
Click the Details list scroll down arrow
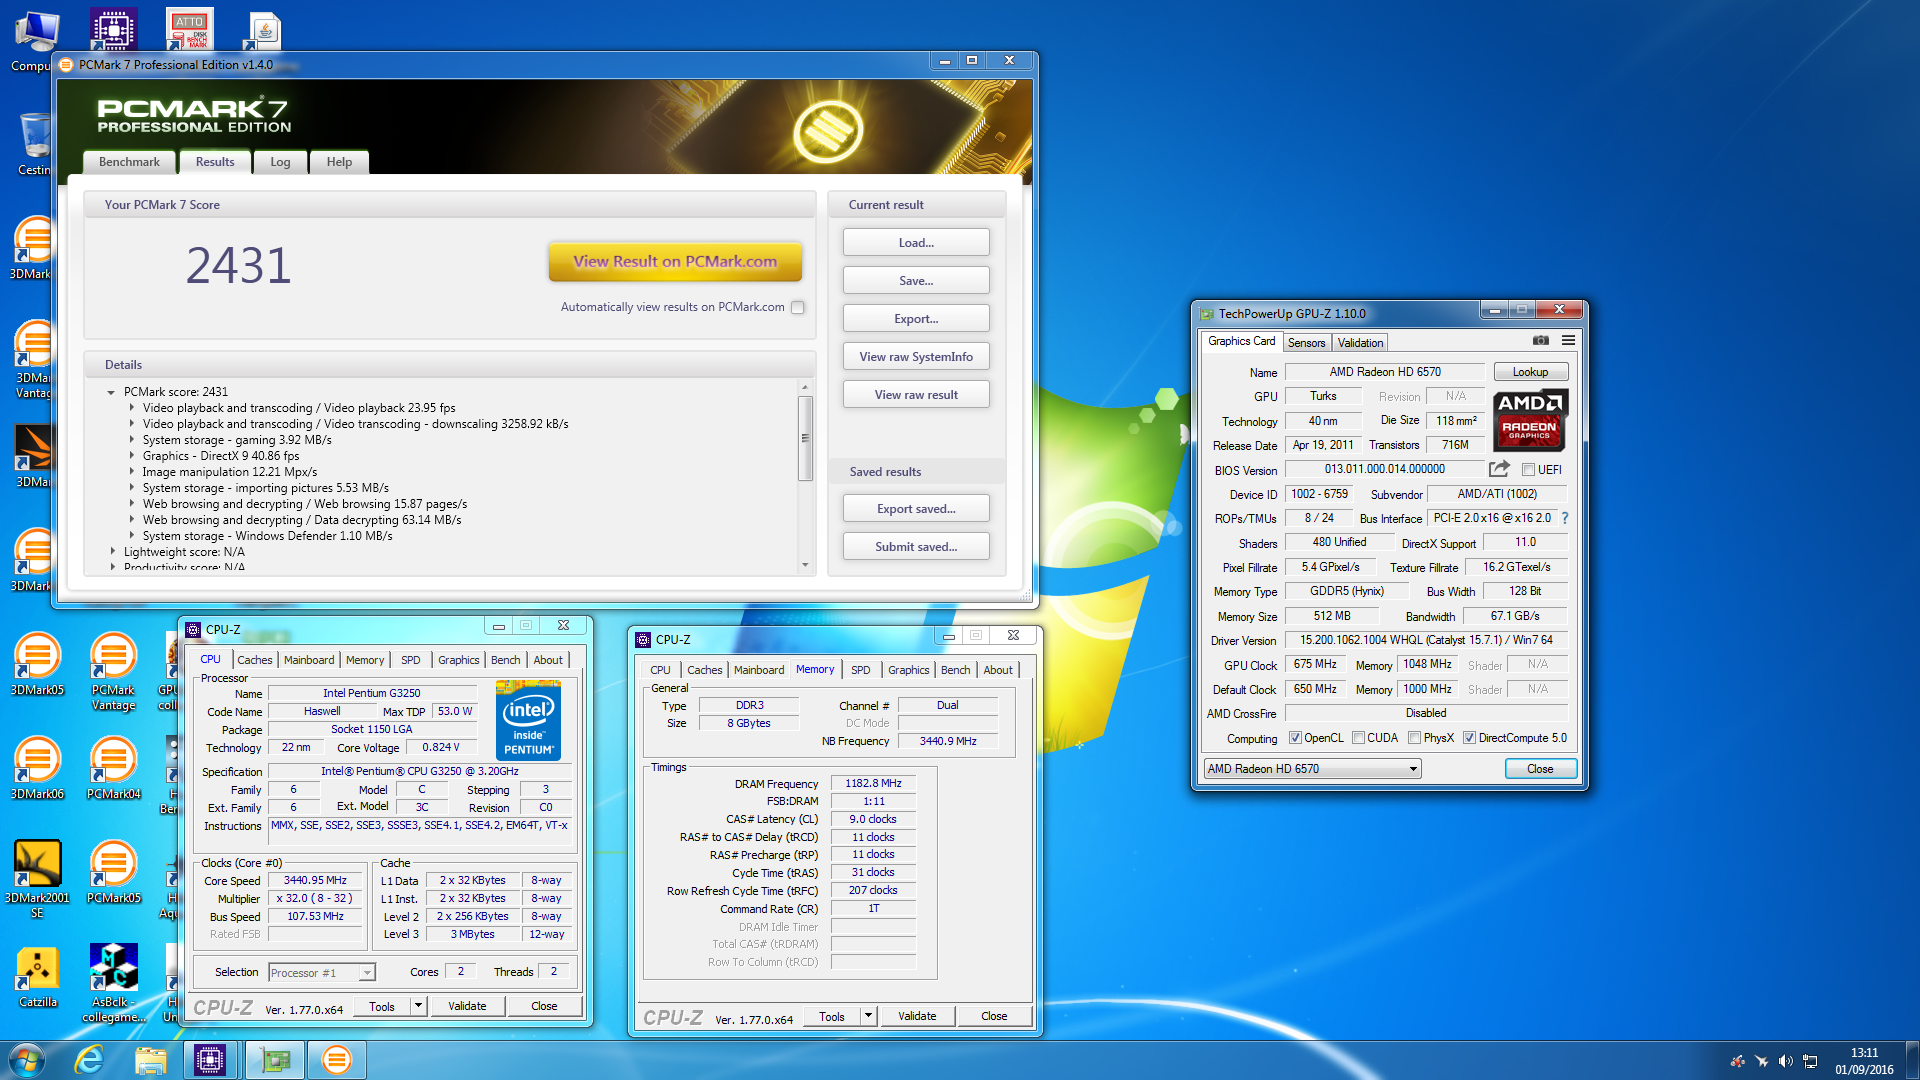(805, 565)
